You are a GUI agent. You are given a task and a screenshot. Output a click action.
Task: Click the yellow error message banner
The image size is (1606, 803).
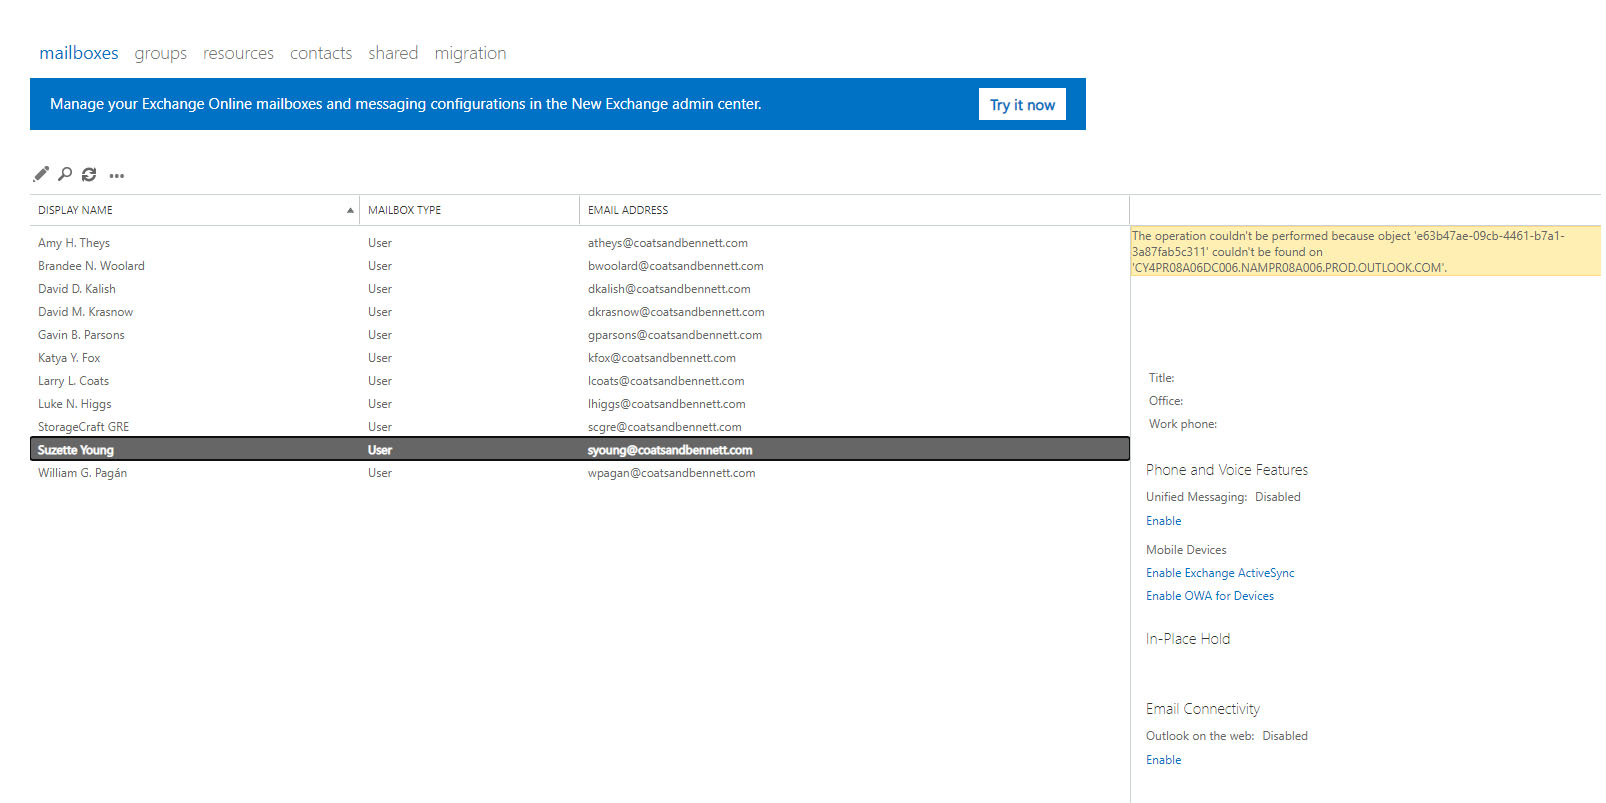1366,251
